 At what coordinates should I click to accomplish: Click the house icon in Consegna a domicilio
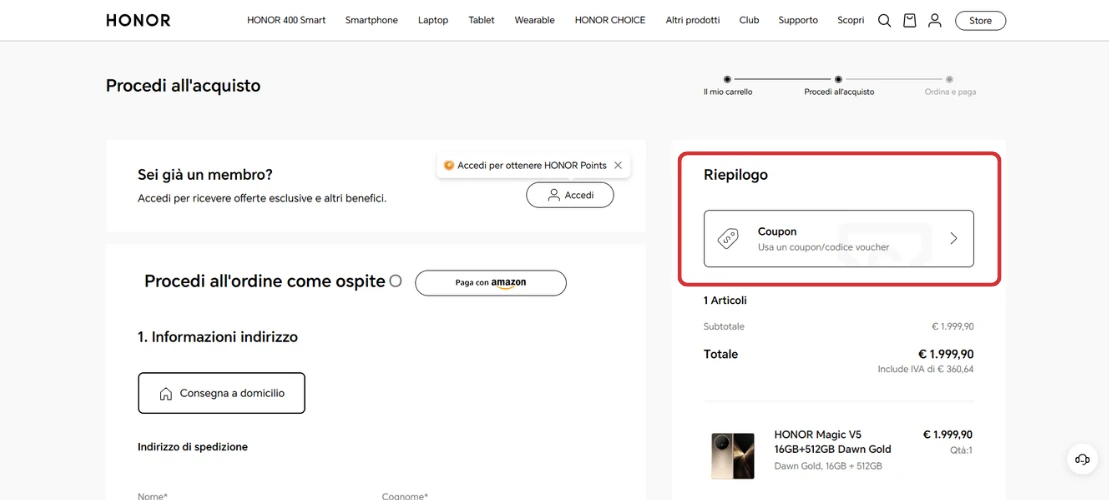click(166, 393)
